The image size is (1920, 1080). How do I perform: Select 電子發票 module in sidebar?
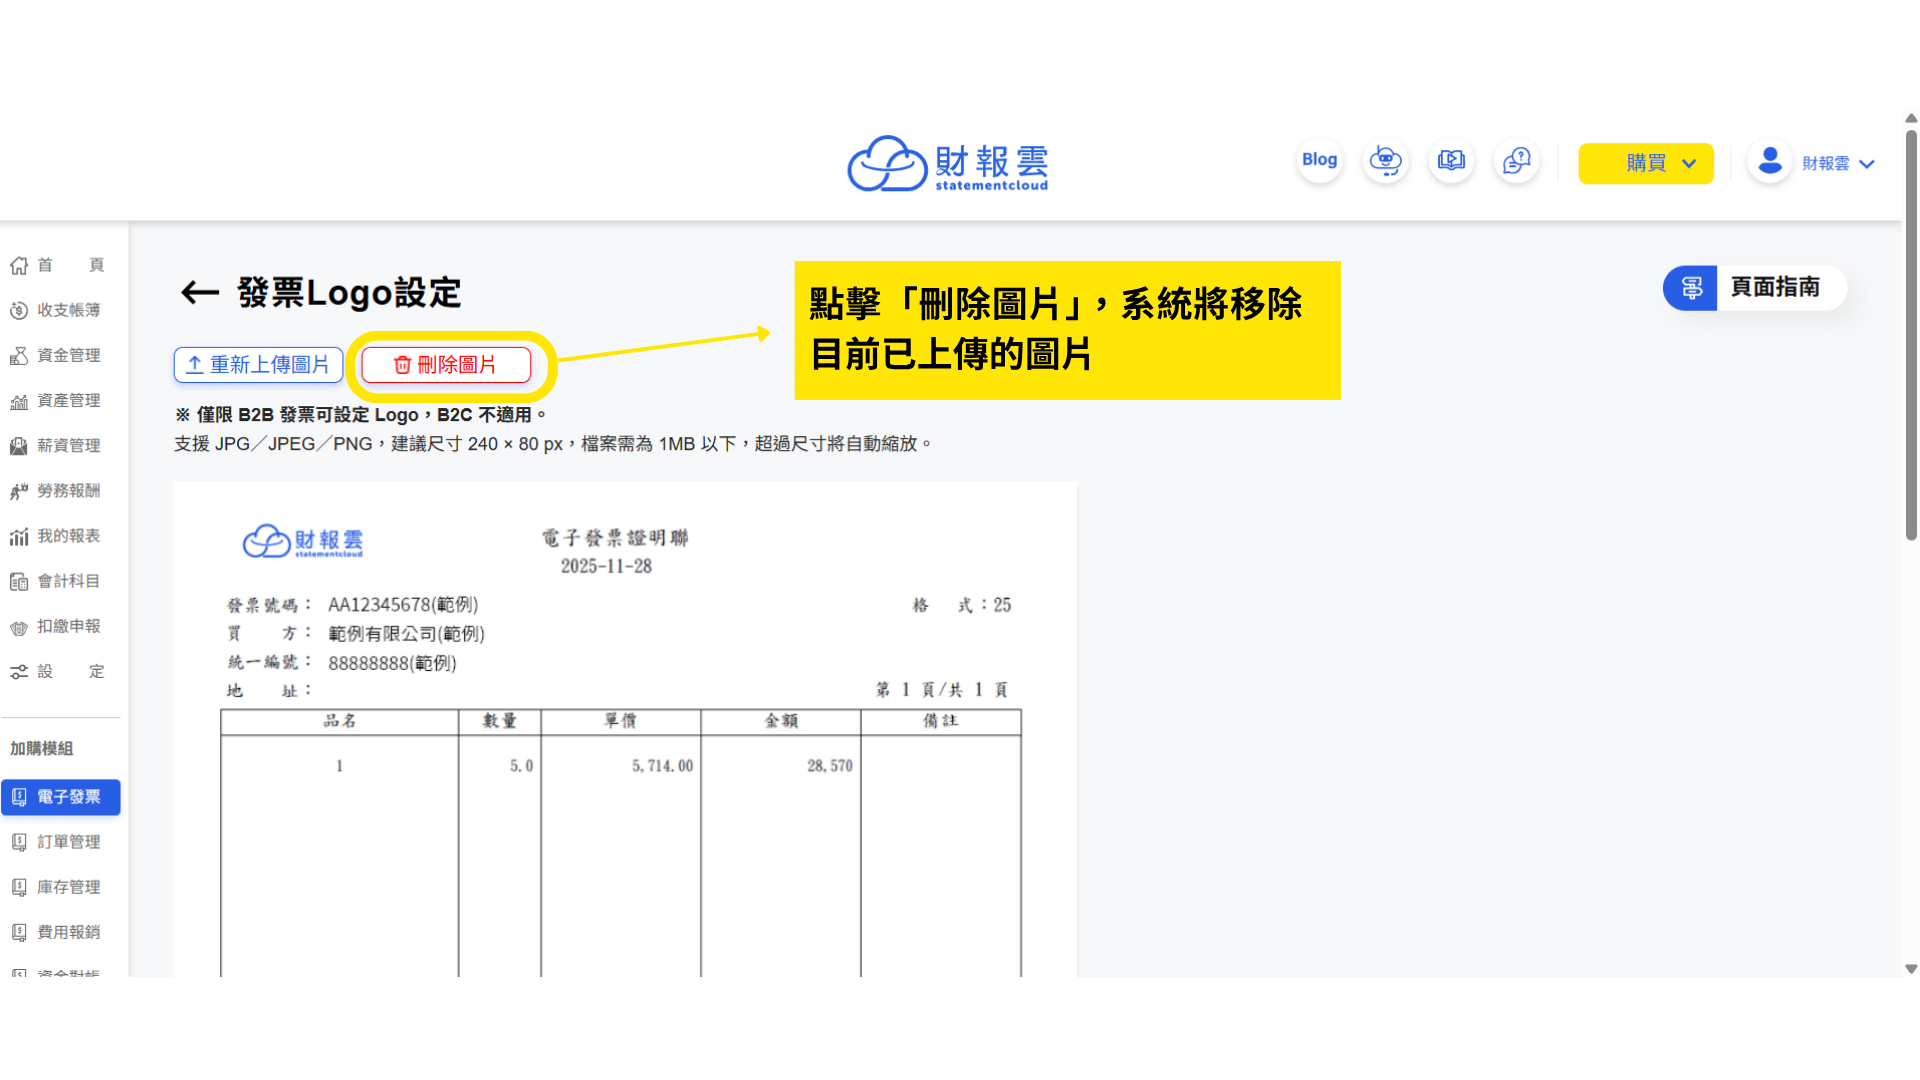[60, 797]
